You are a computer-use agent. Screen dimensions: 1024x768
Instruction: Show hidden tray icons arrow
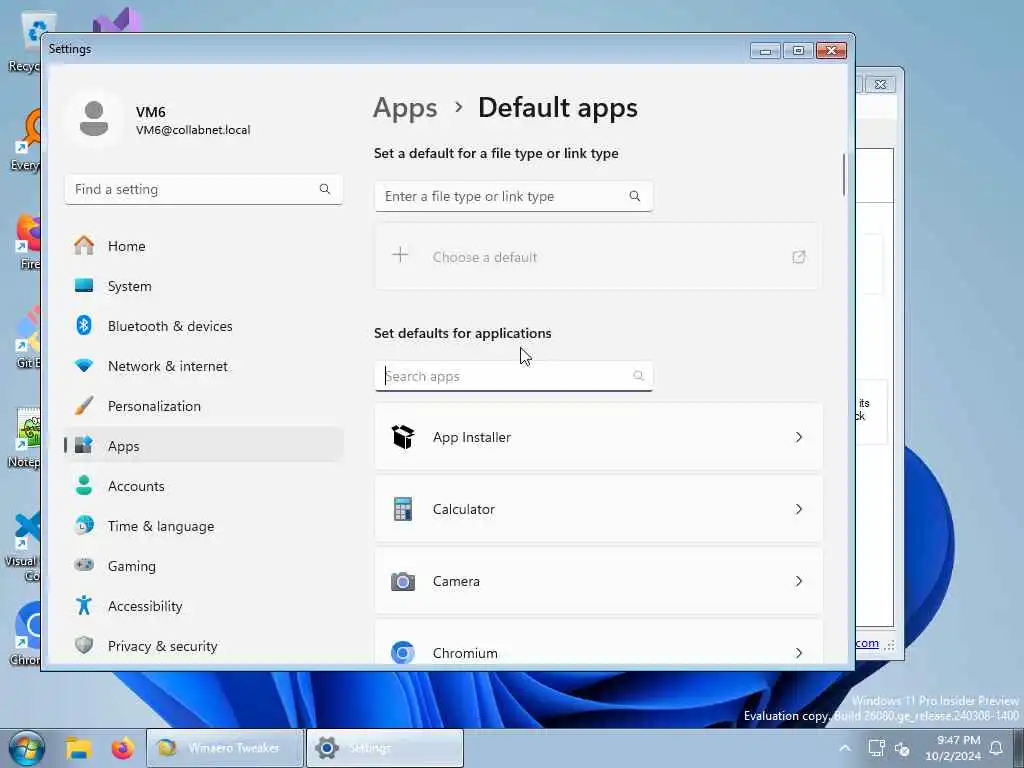pyautogui.click(x=844, y=748)
